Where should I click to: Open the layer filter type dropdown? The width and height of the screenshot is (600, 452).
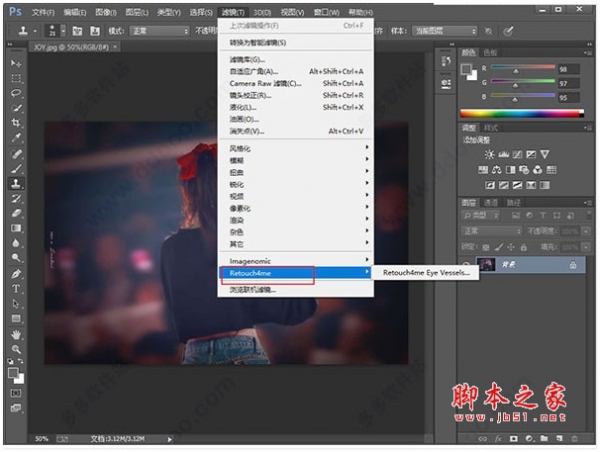coord(481,215)
